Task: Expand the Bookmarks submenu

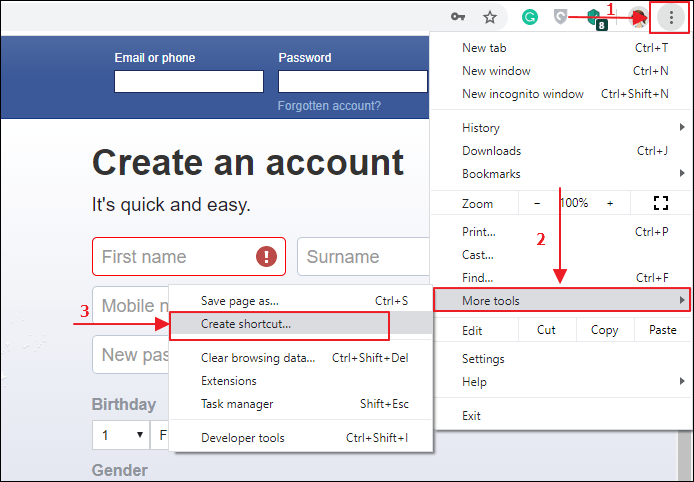Action: coord(561,174)
